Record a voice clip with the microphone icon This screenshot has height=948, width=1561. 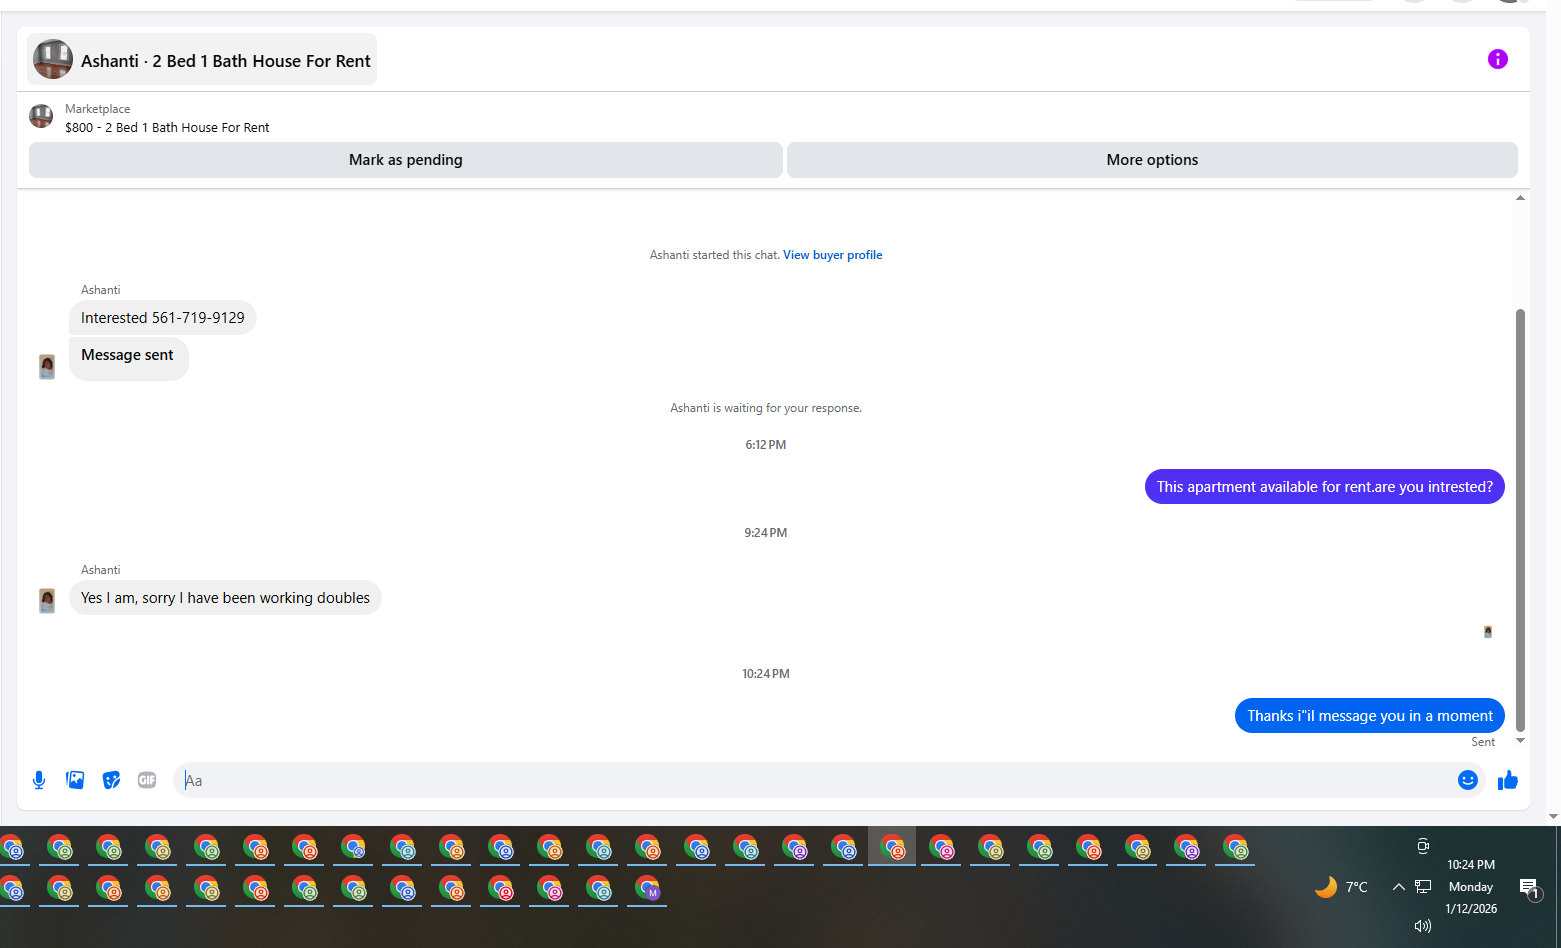(39, 780)
